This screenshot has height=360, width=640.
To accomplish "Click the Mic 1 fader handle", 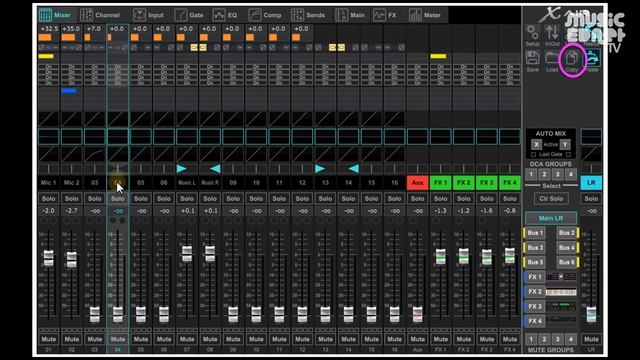I will coord(49,258).
